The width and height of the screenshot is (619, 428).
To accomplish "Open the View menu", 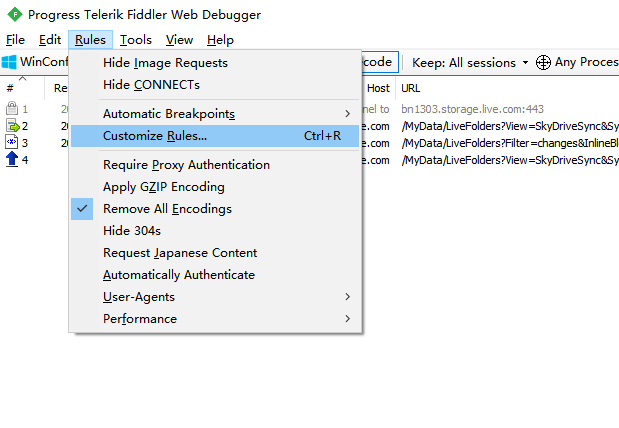I will [179, 40].
